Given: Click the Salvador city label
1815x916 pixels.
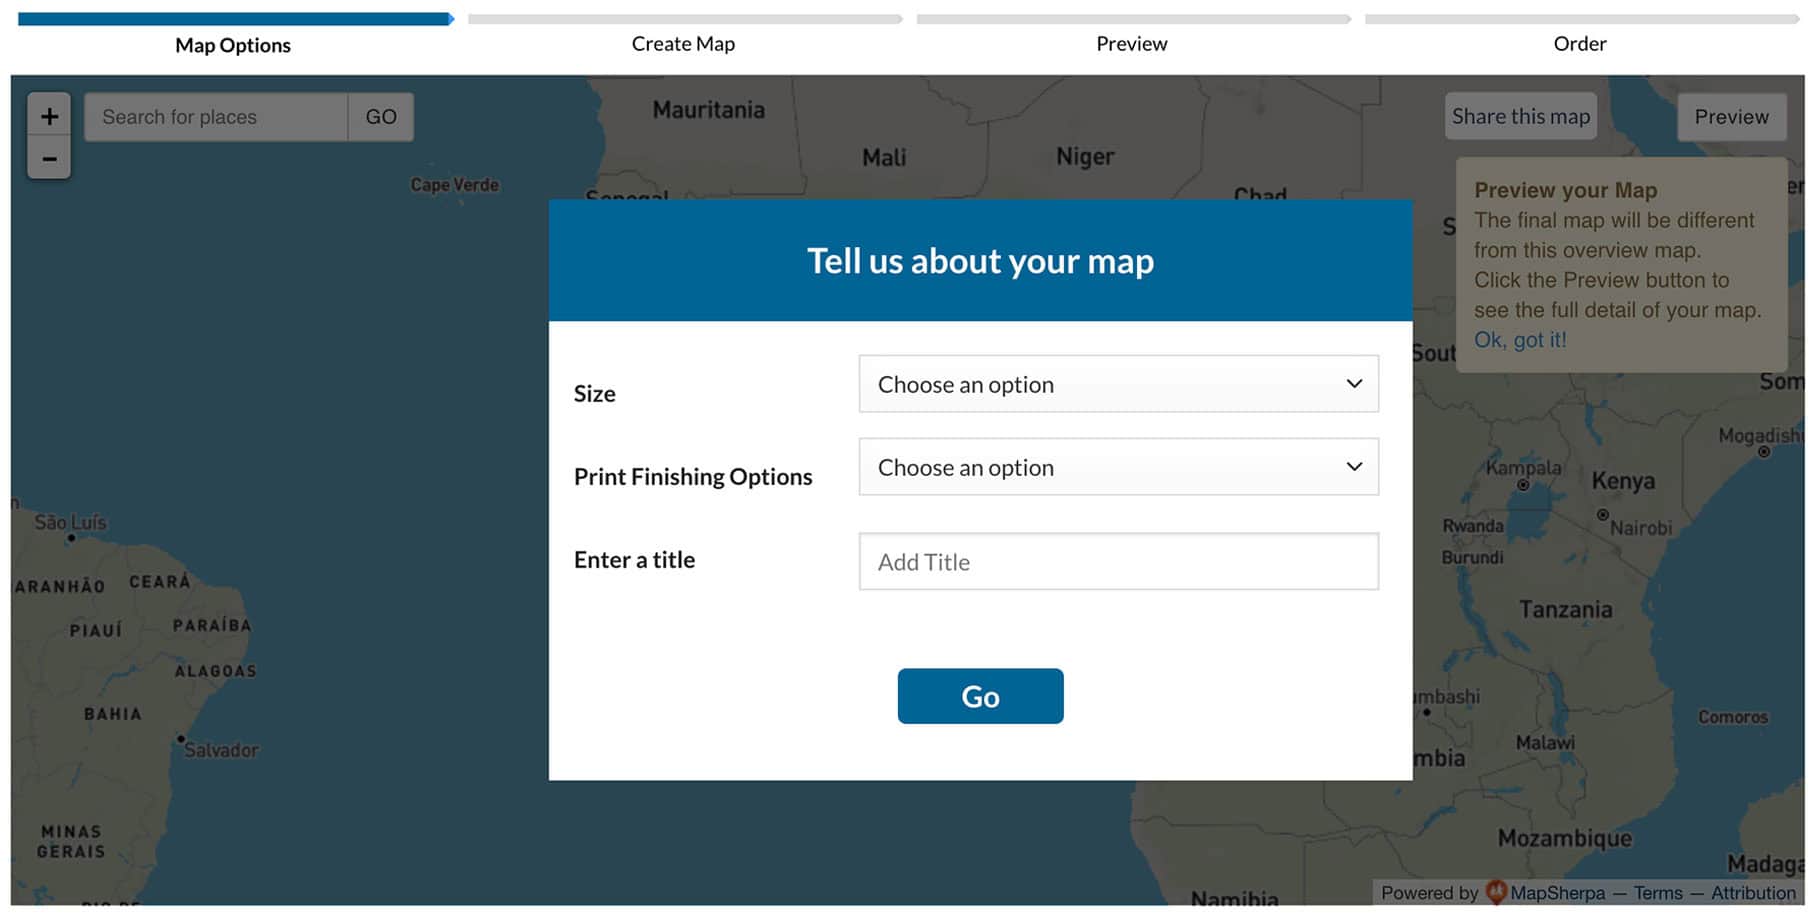Looking at the screenshot, I should pos(221,750).
